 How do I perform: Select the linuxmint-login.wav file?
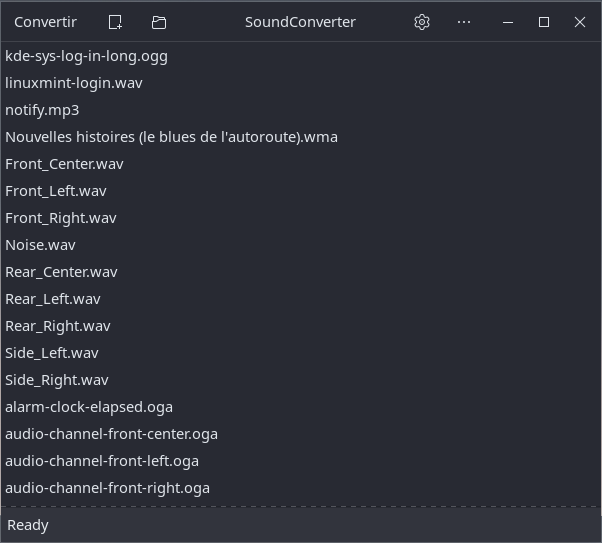301,83
